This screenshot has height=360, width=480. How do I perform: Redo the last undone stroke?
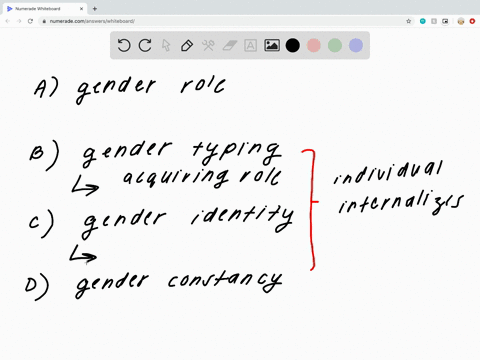145,45
